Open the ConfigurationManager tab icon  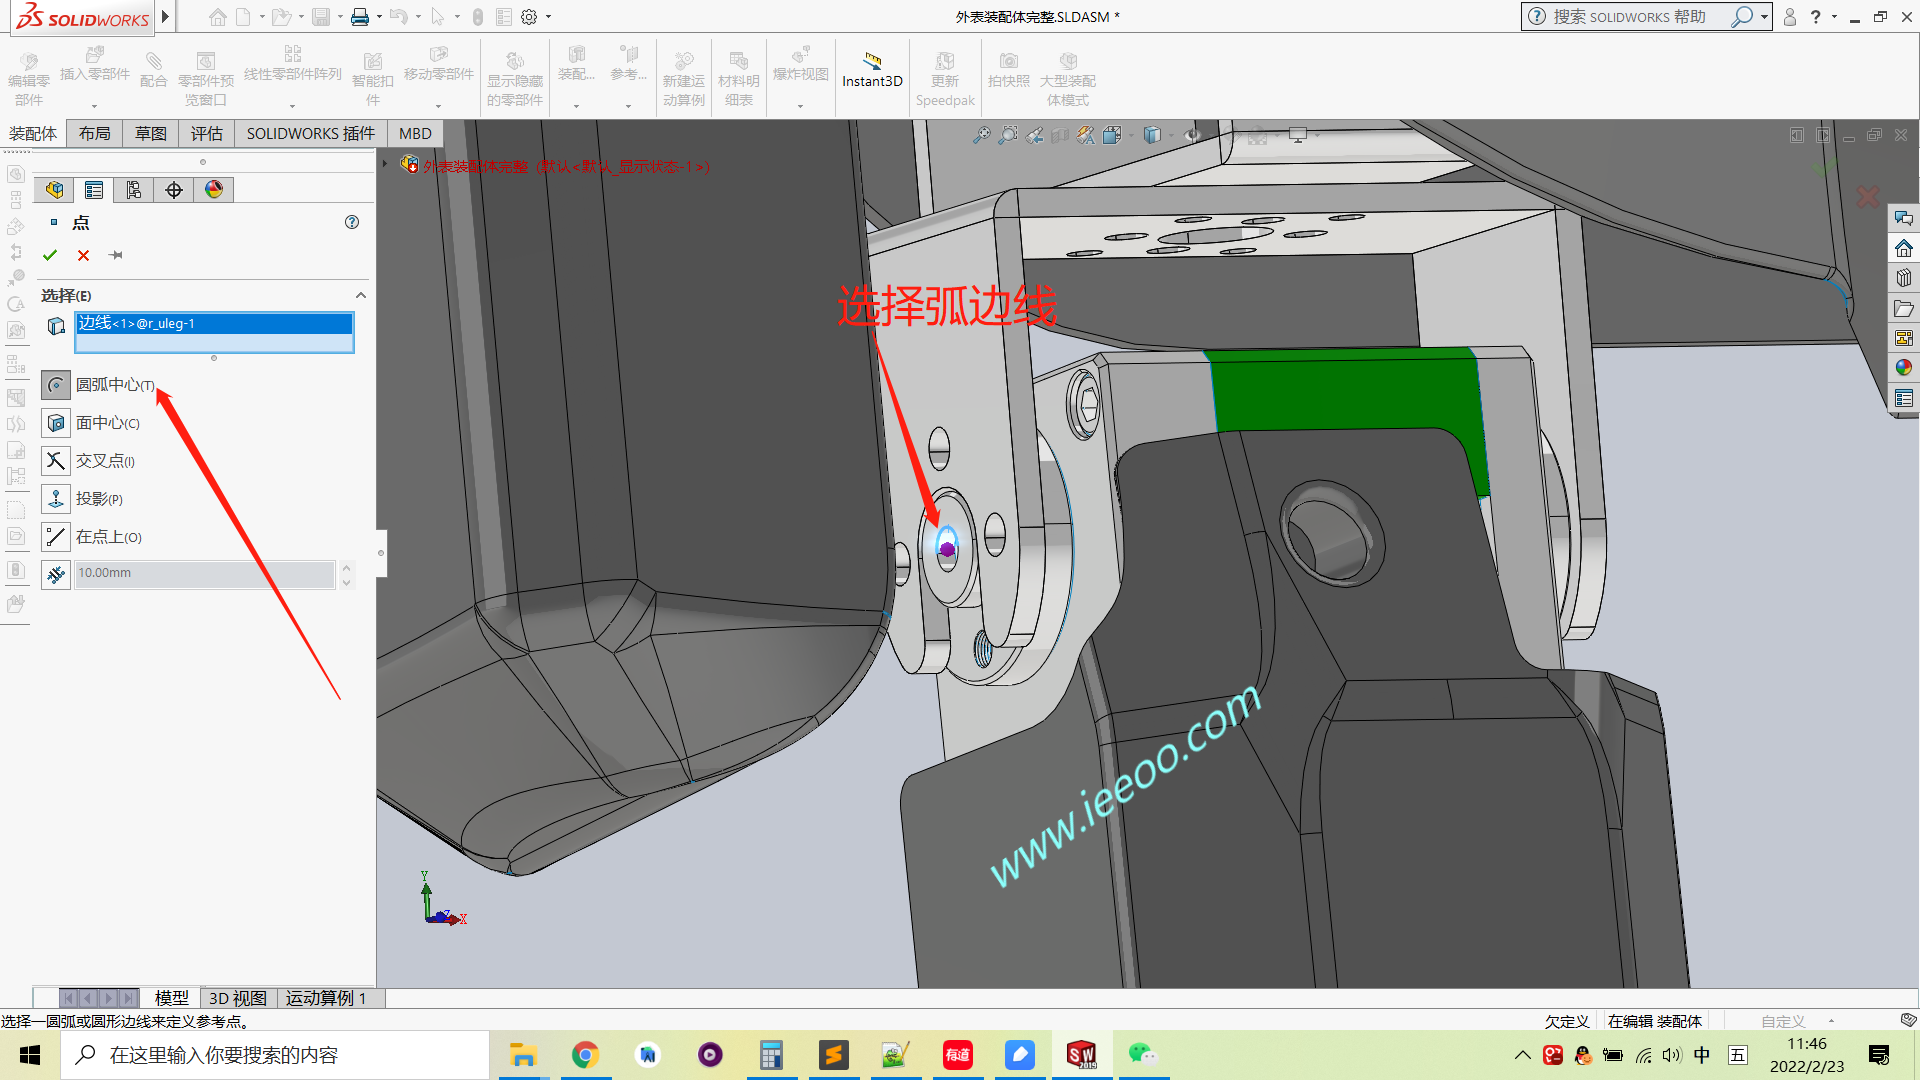point(134,190)
